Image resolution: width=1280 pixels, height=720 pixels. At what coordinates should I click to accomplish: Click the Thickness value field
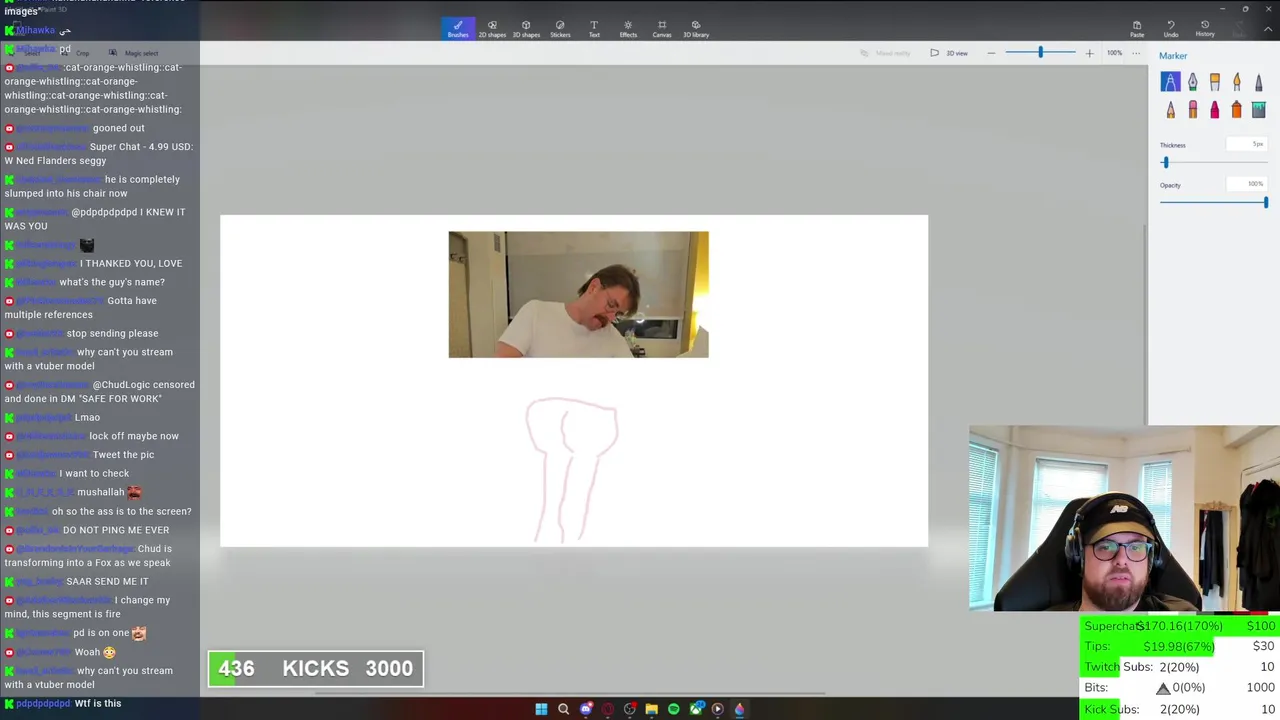tap(1247, 145)
